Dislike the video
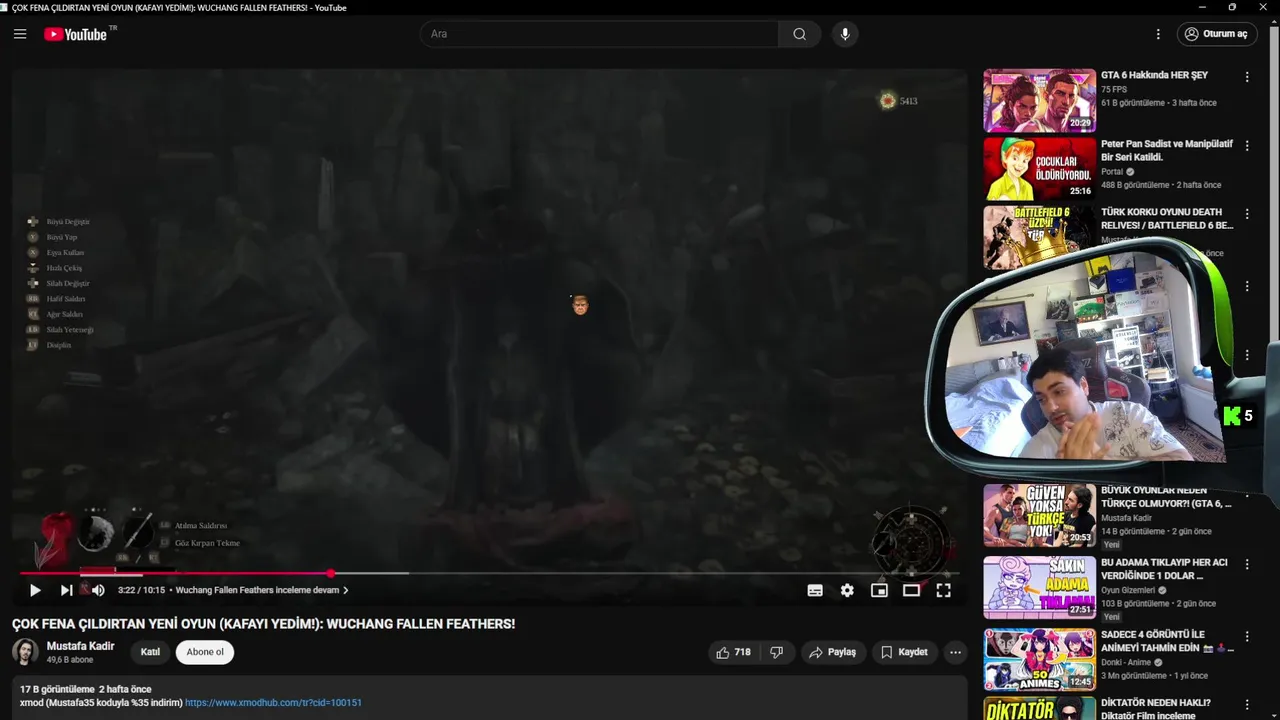1280x720 pixels. 776,652
